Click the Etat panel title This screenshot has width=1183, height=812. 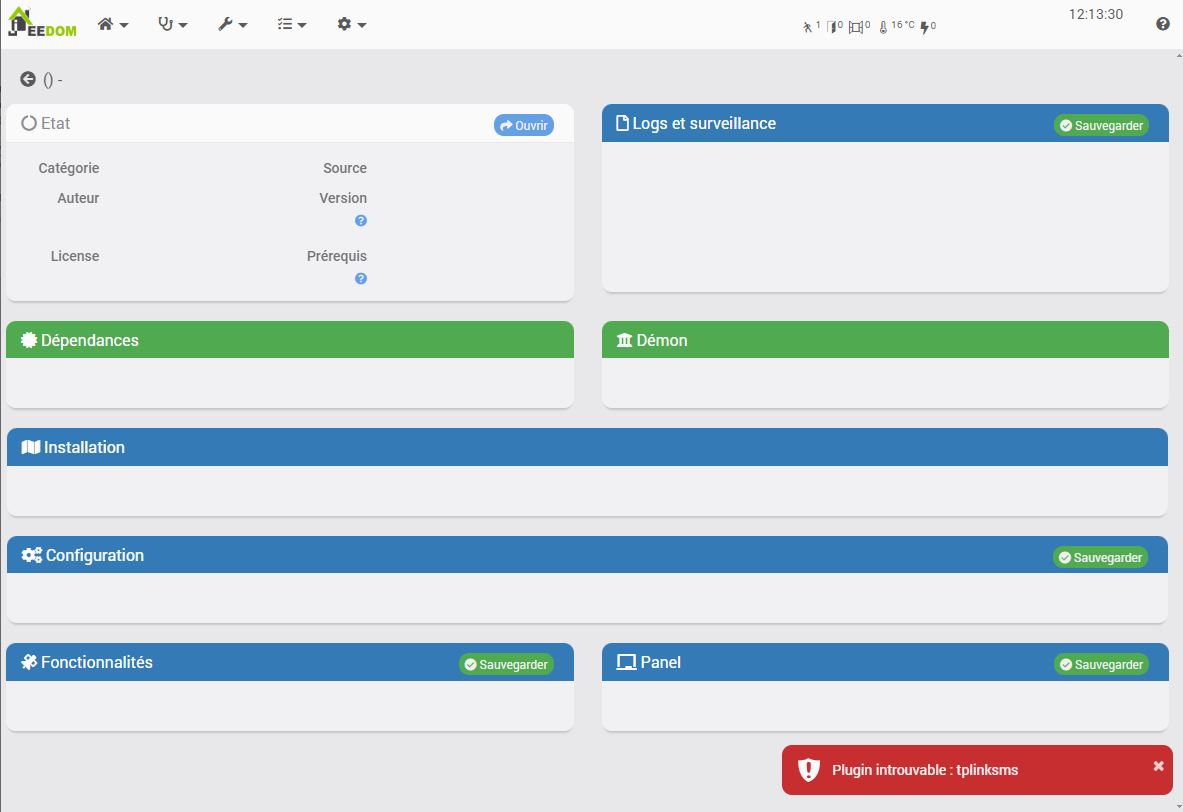pos(46,123)
